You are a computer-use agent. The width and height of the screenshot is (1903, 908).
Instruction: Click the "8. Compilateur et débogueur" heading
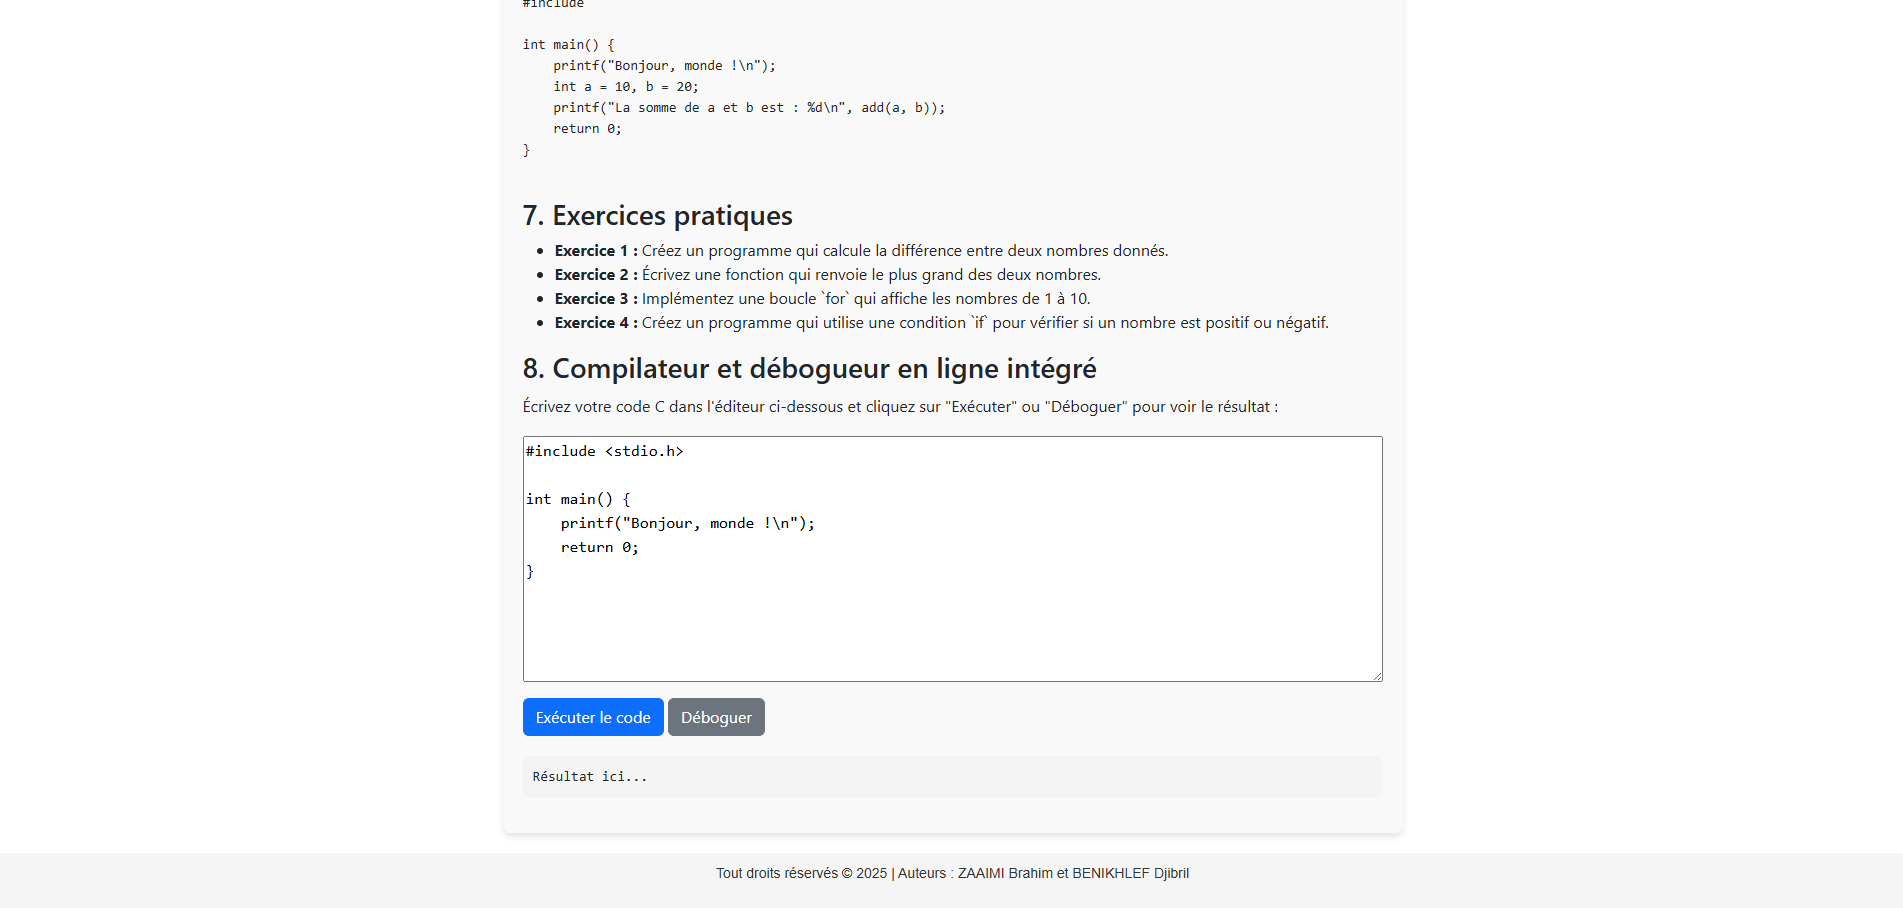pos(809,369)
